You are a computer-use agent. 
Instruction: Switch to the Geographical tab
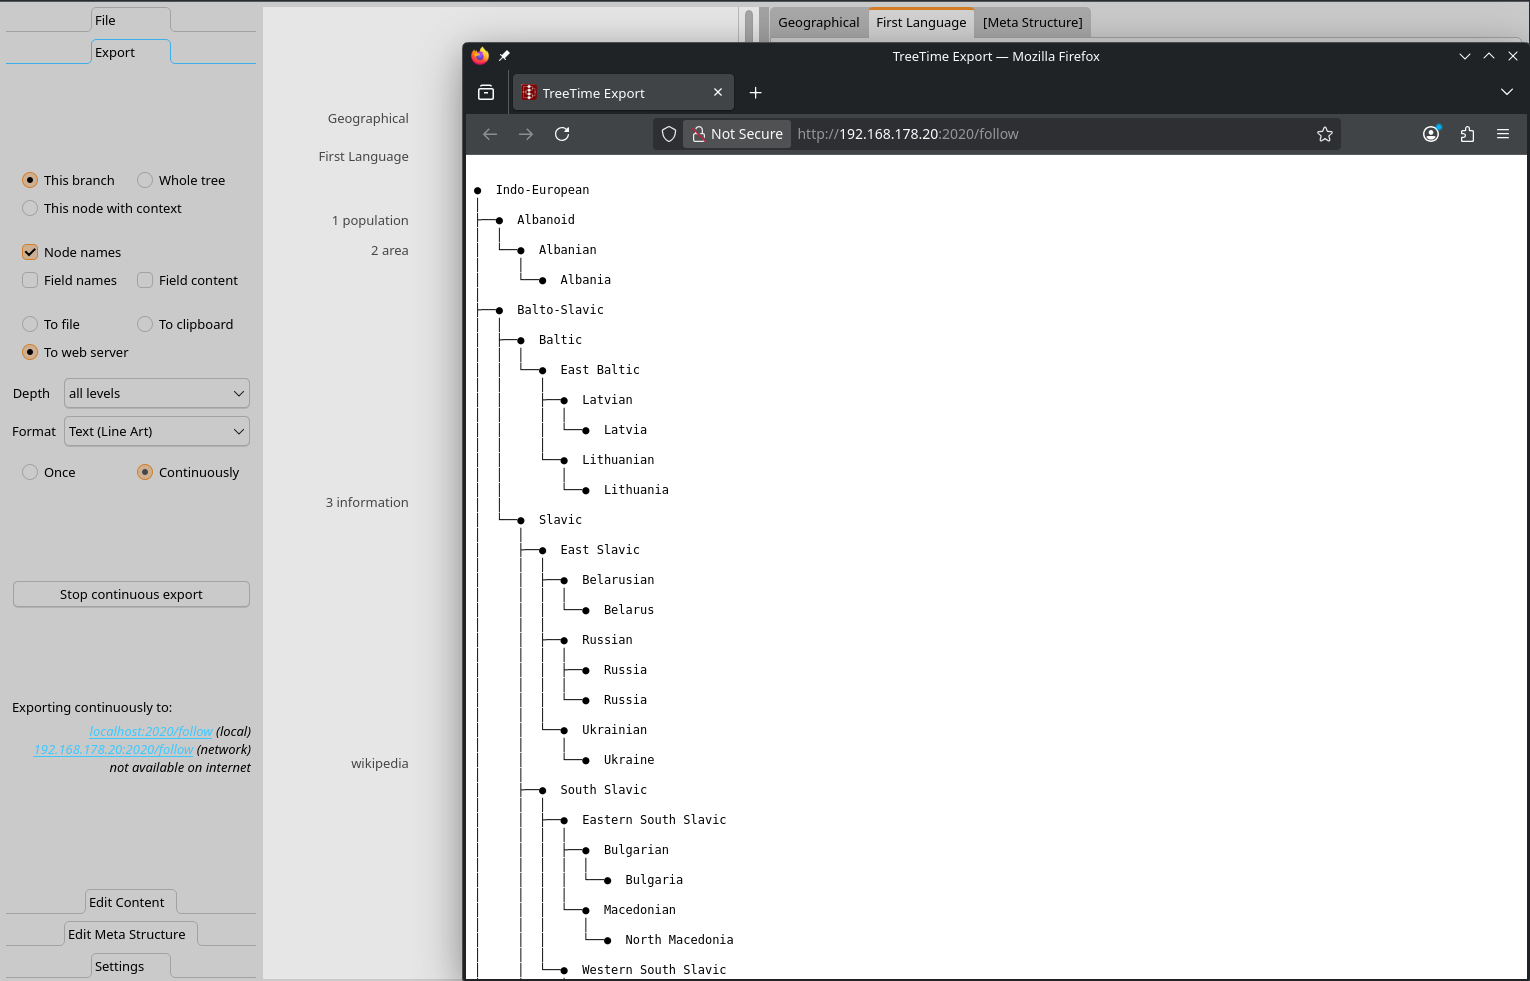818,23
